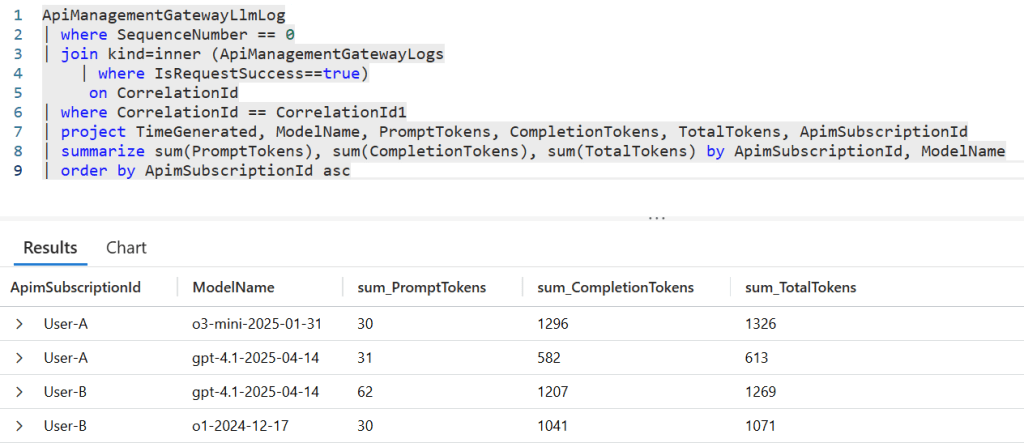
Task: Click the ModelName column header
Action: (233, 287)
